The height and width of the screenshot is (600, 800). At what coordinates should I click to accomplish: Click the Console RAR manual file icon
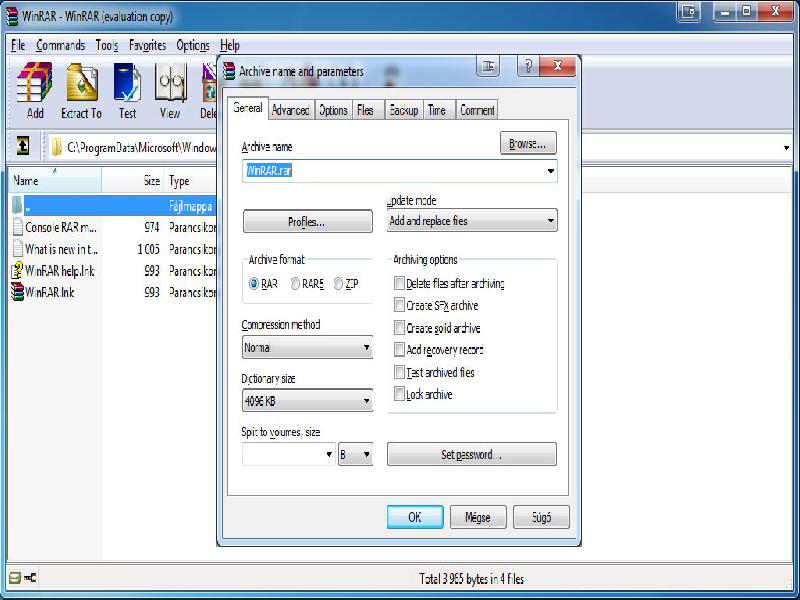pos(18,227)
